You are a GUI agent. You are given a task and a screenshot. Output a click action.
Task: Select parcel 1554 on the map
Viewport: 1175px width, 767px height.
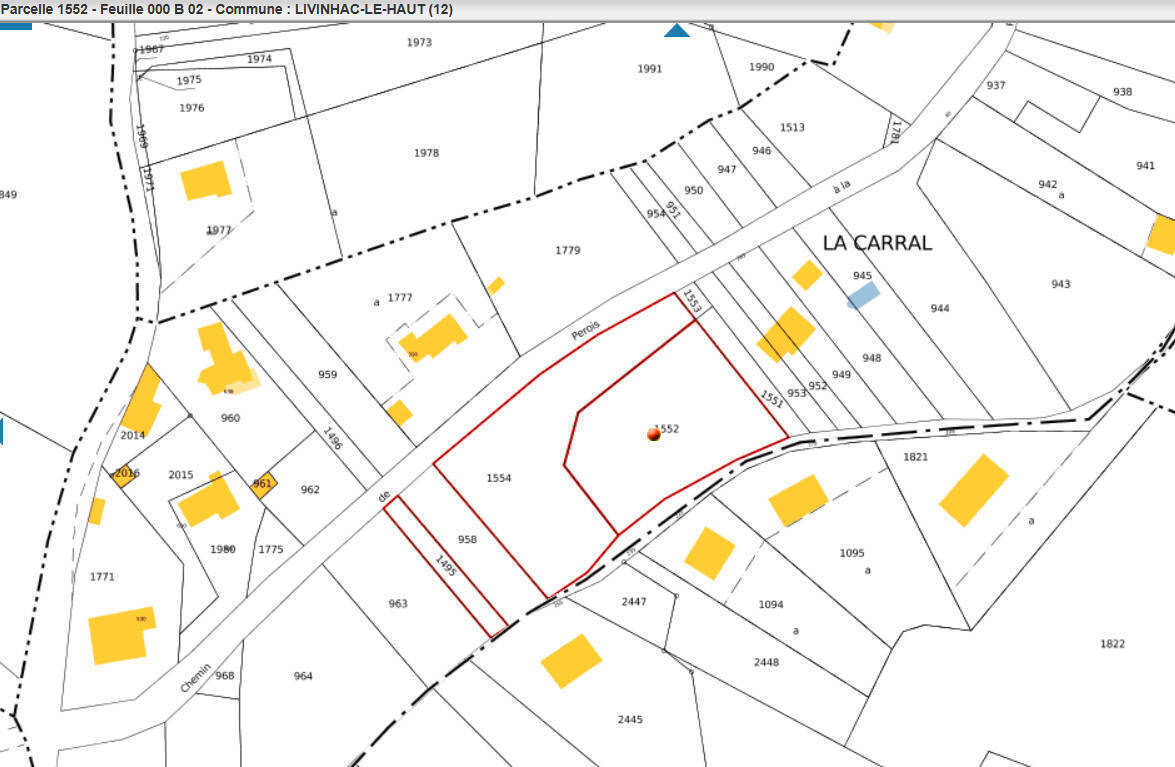coord(498,479)
